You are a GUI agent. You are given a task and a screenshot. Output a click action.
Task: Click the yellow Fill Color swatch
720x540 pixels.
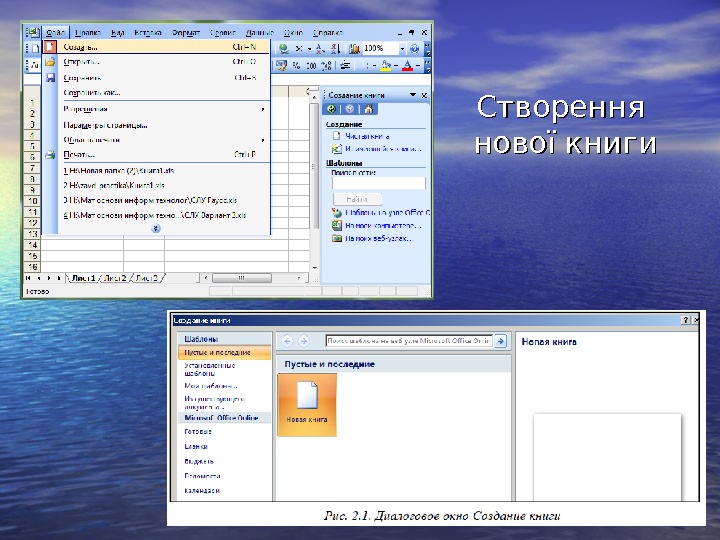386,66
